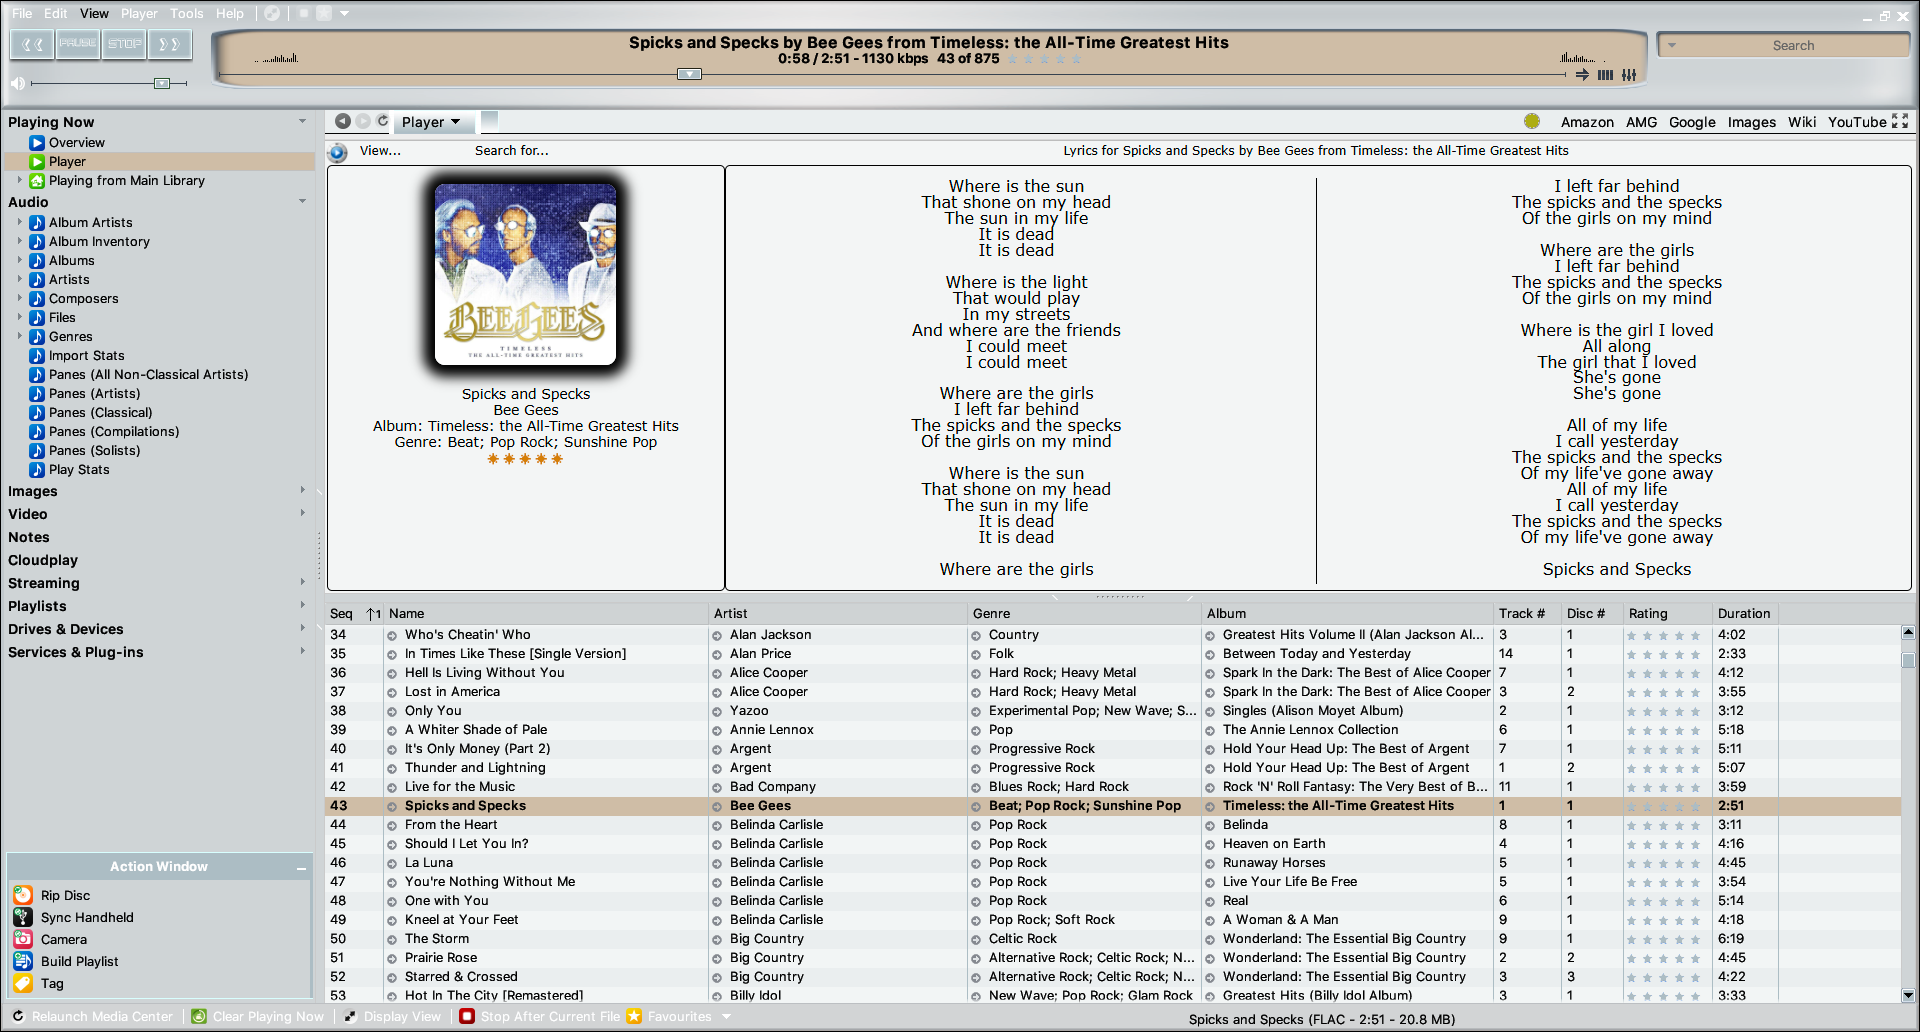The height and width of the screenshot is (1032, 1920).
Task: Minimize the Action Window panel
Action: (301, 868)
